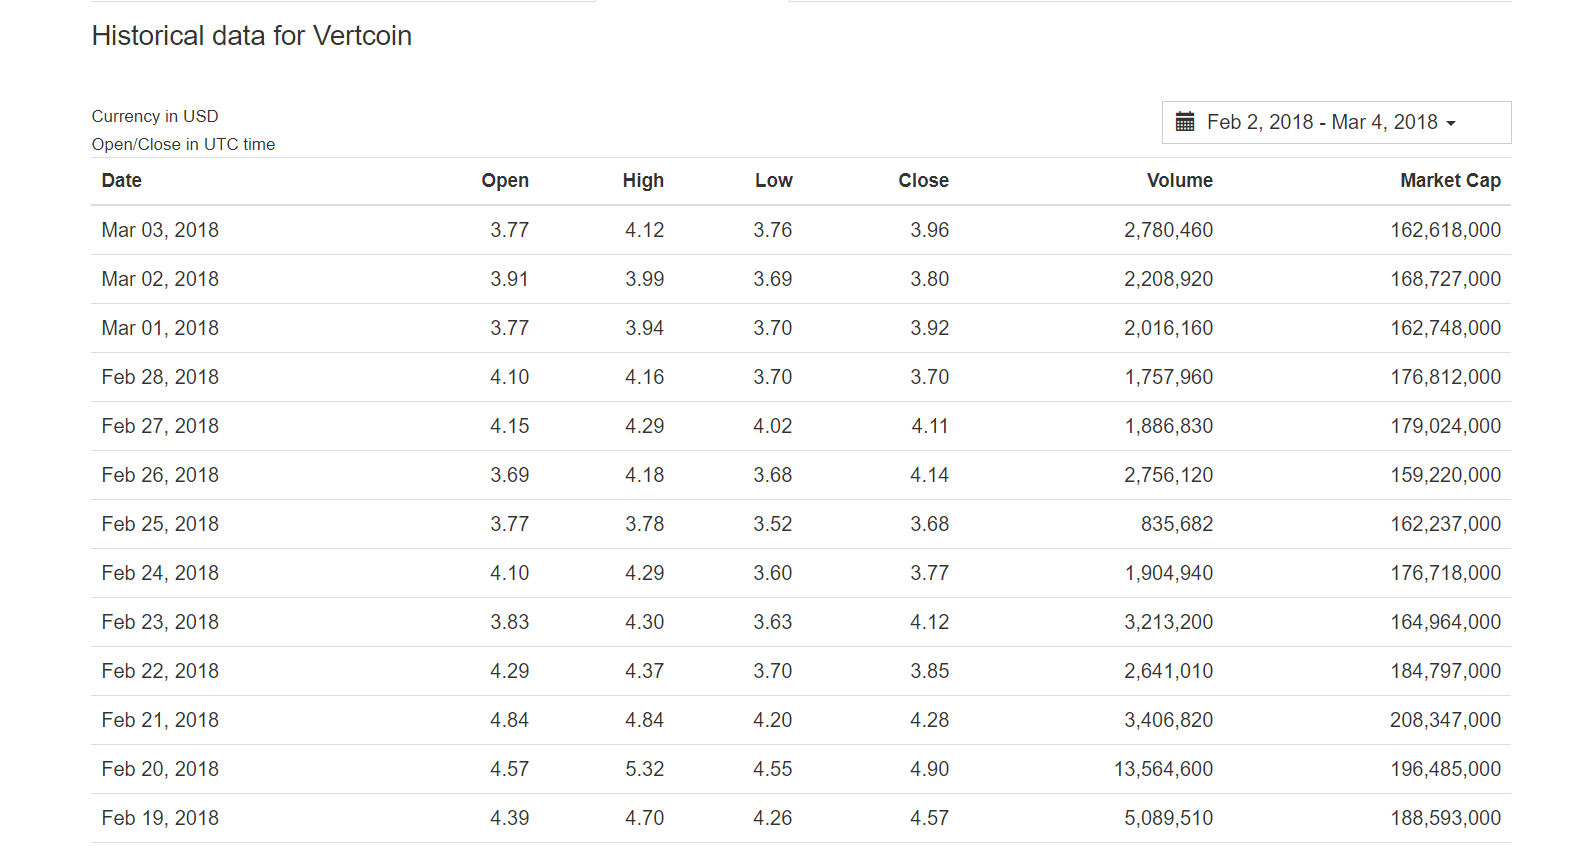Click the Open/Close in UTC time note
The image size is (1580, 852).
[x=183, y=144]
